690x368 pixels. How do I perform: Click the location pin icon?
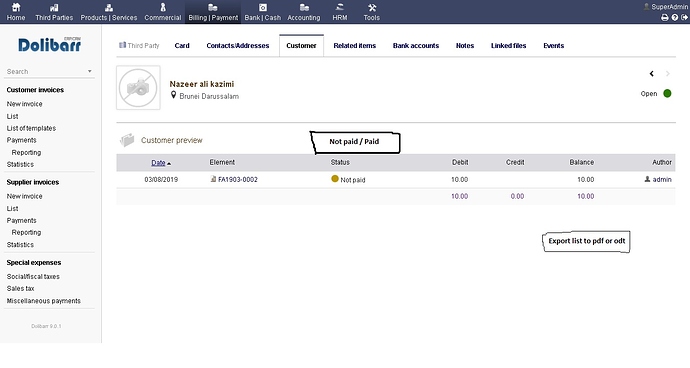tap(173, 95)
